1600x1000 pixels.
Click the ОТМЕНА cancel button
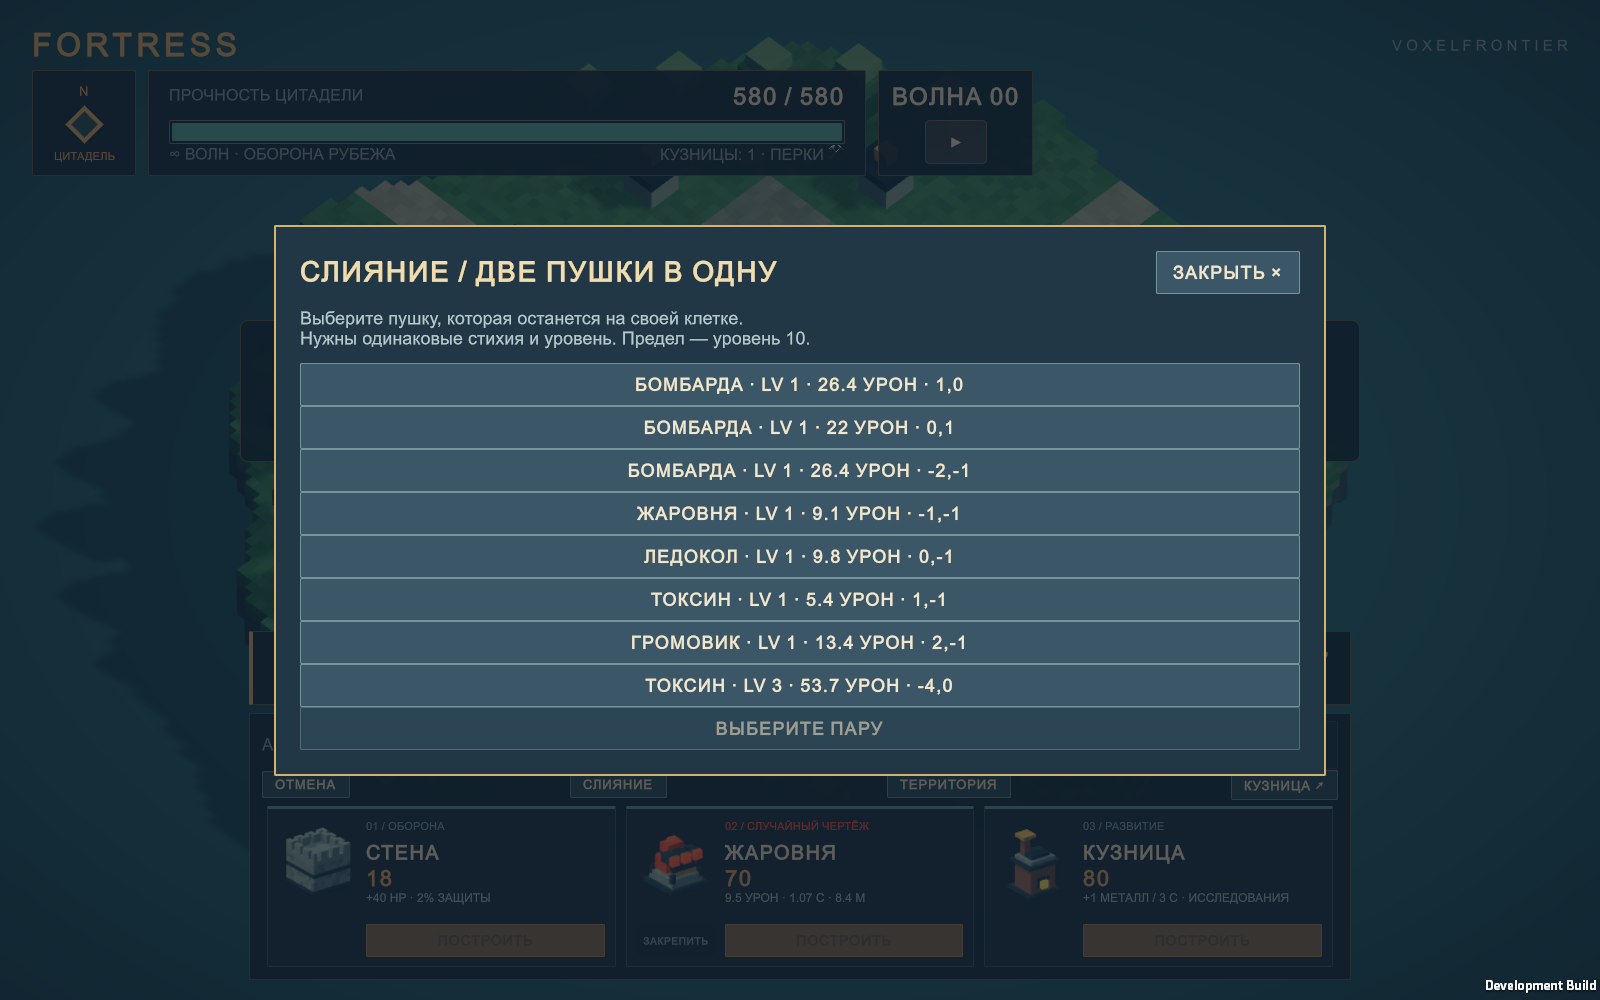point(305,786)
